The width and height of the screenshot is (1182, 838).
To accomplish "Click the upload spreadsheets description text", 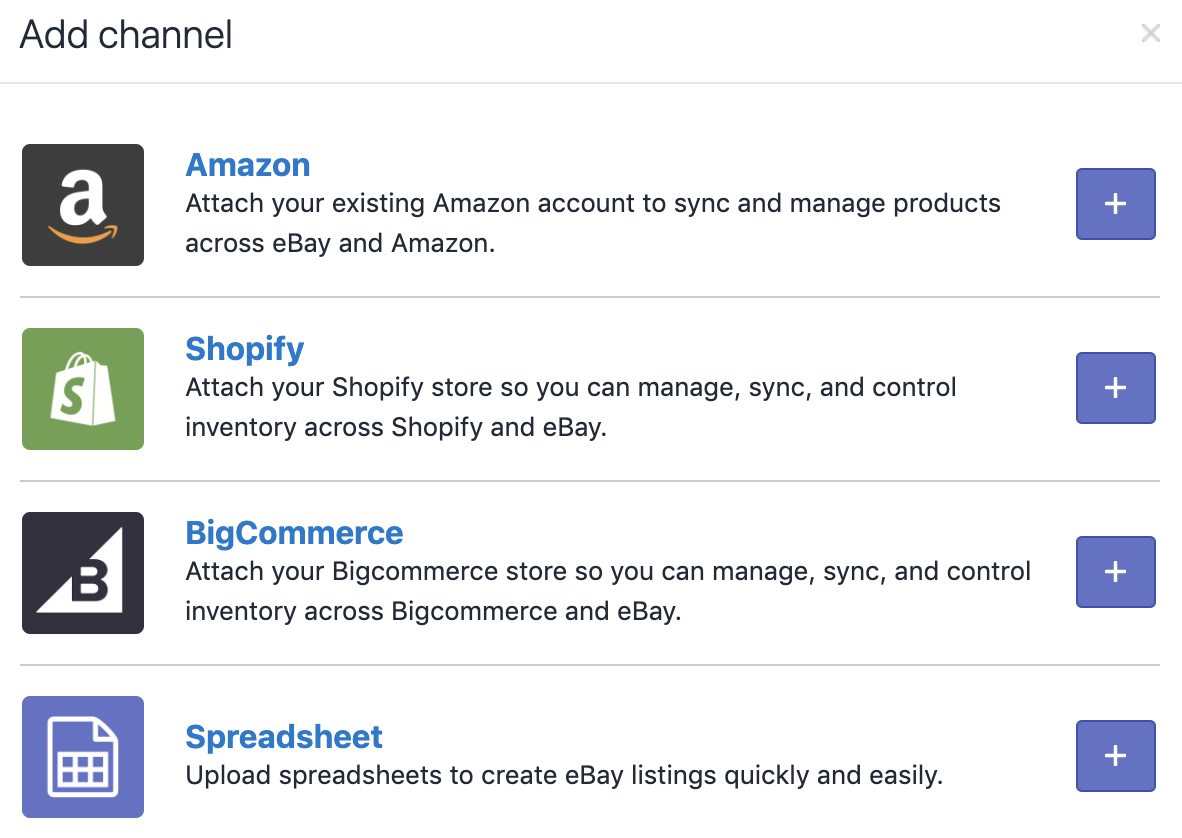I will [564, 775].
